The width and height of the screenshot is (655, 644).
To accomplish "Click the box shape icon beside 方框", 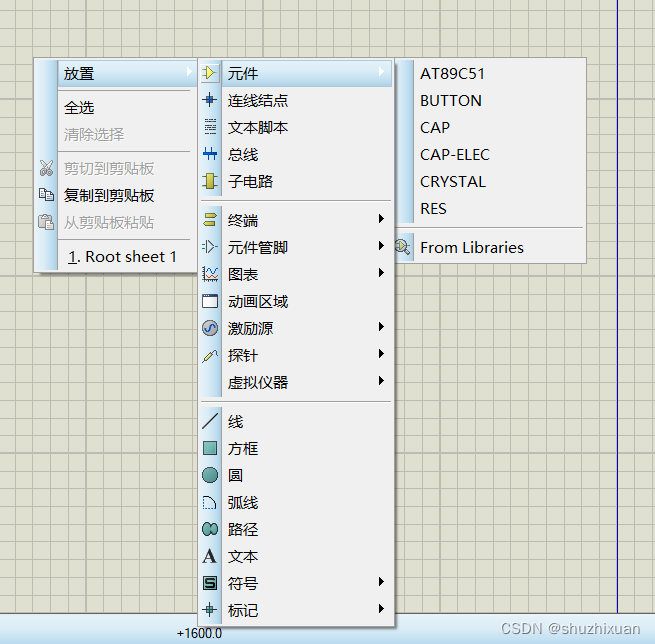I will click(x=210, y=448).
